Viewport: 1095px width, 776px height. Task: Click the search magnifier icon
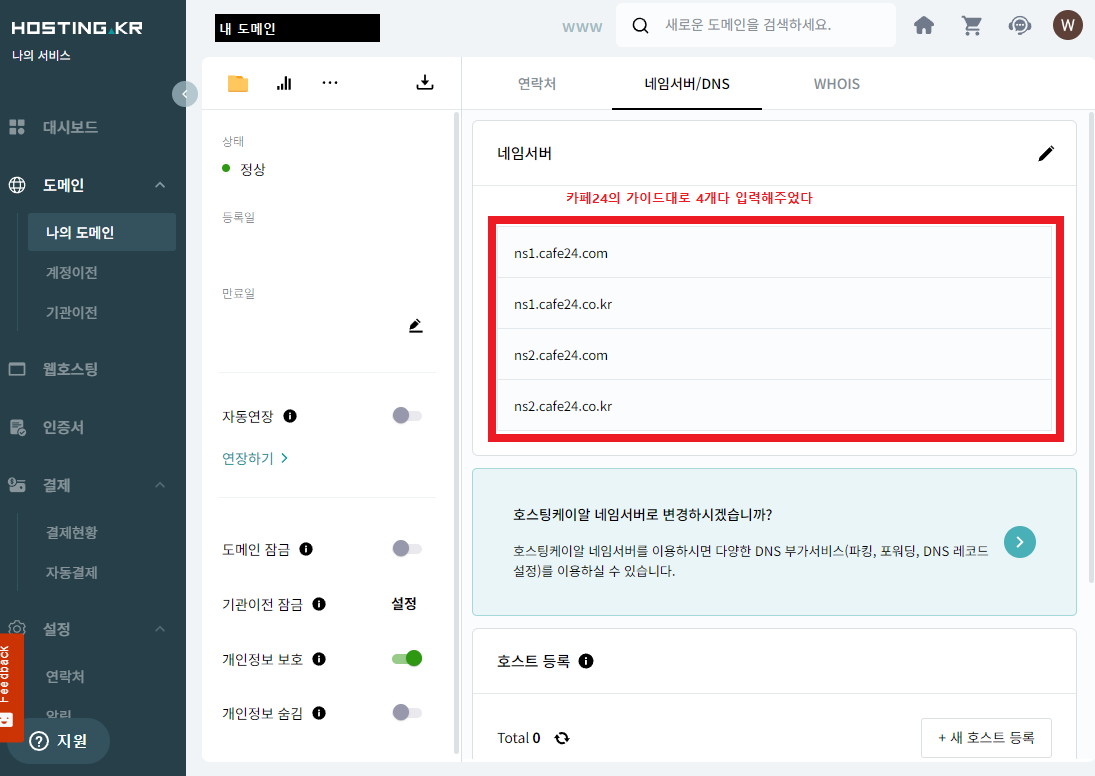click(x=640, y=25)
